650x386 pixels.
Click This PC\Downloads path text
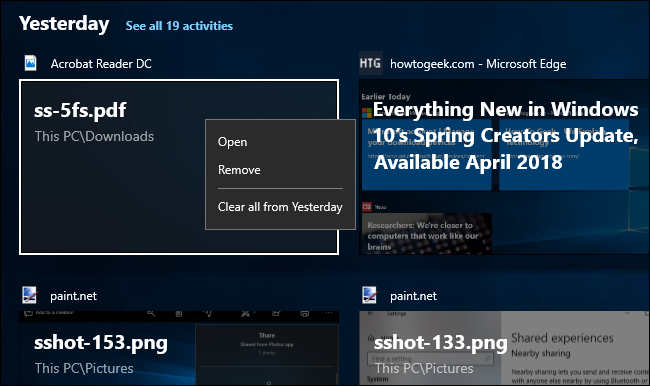coord(94,136)
